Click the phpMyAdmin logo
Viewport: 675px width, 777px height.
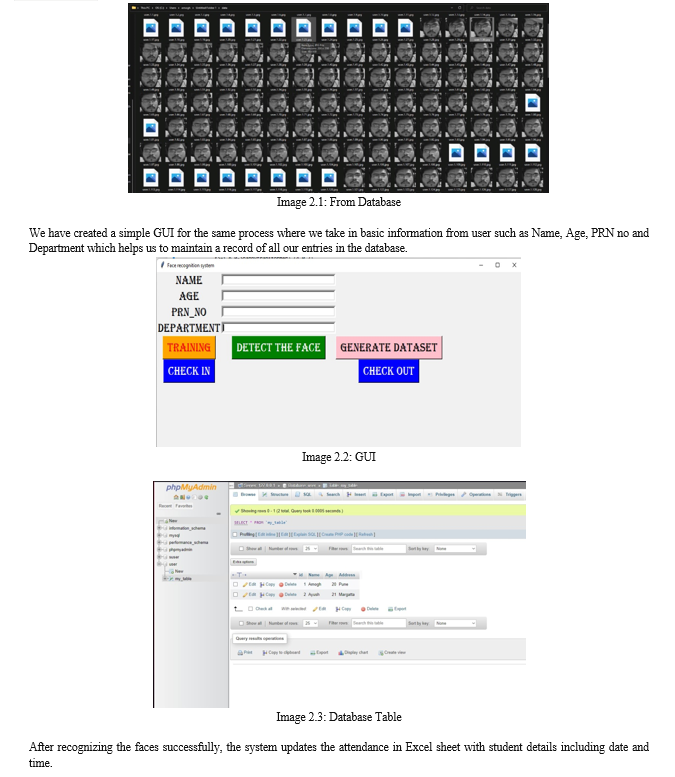pos(191,488)
